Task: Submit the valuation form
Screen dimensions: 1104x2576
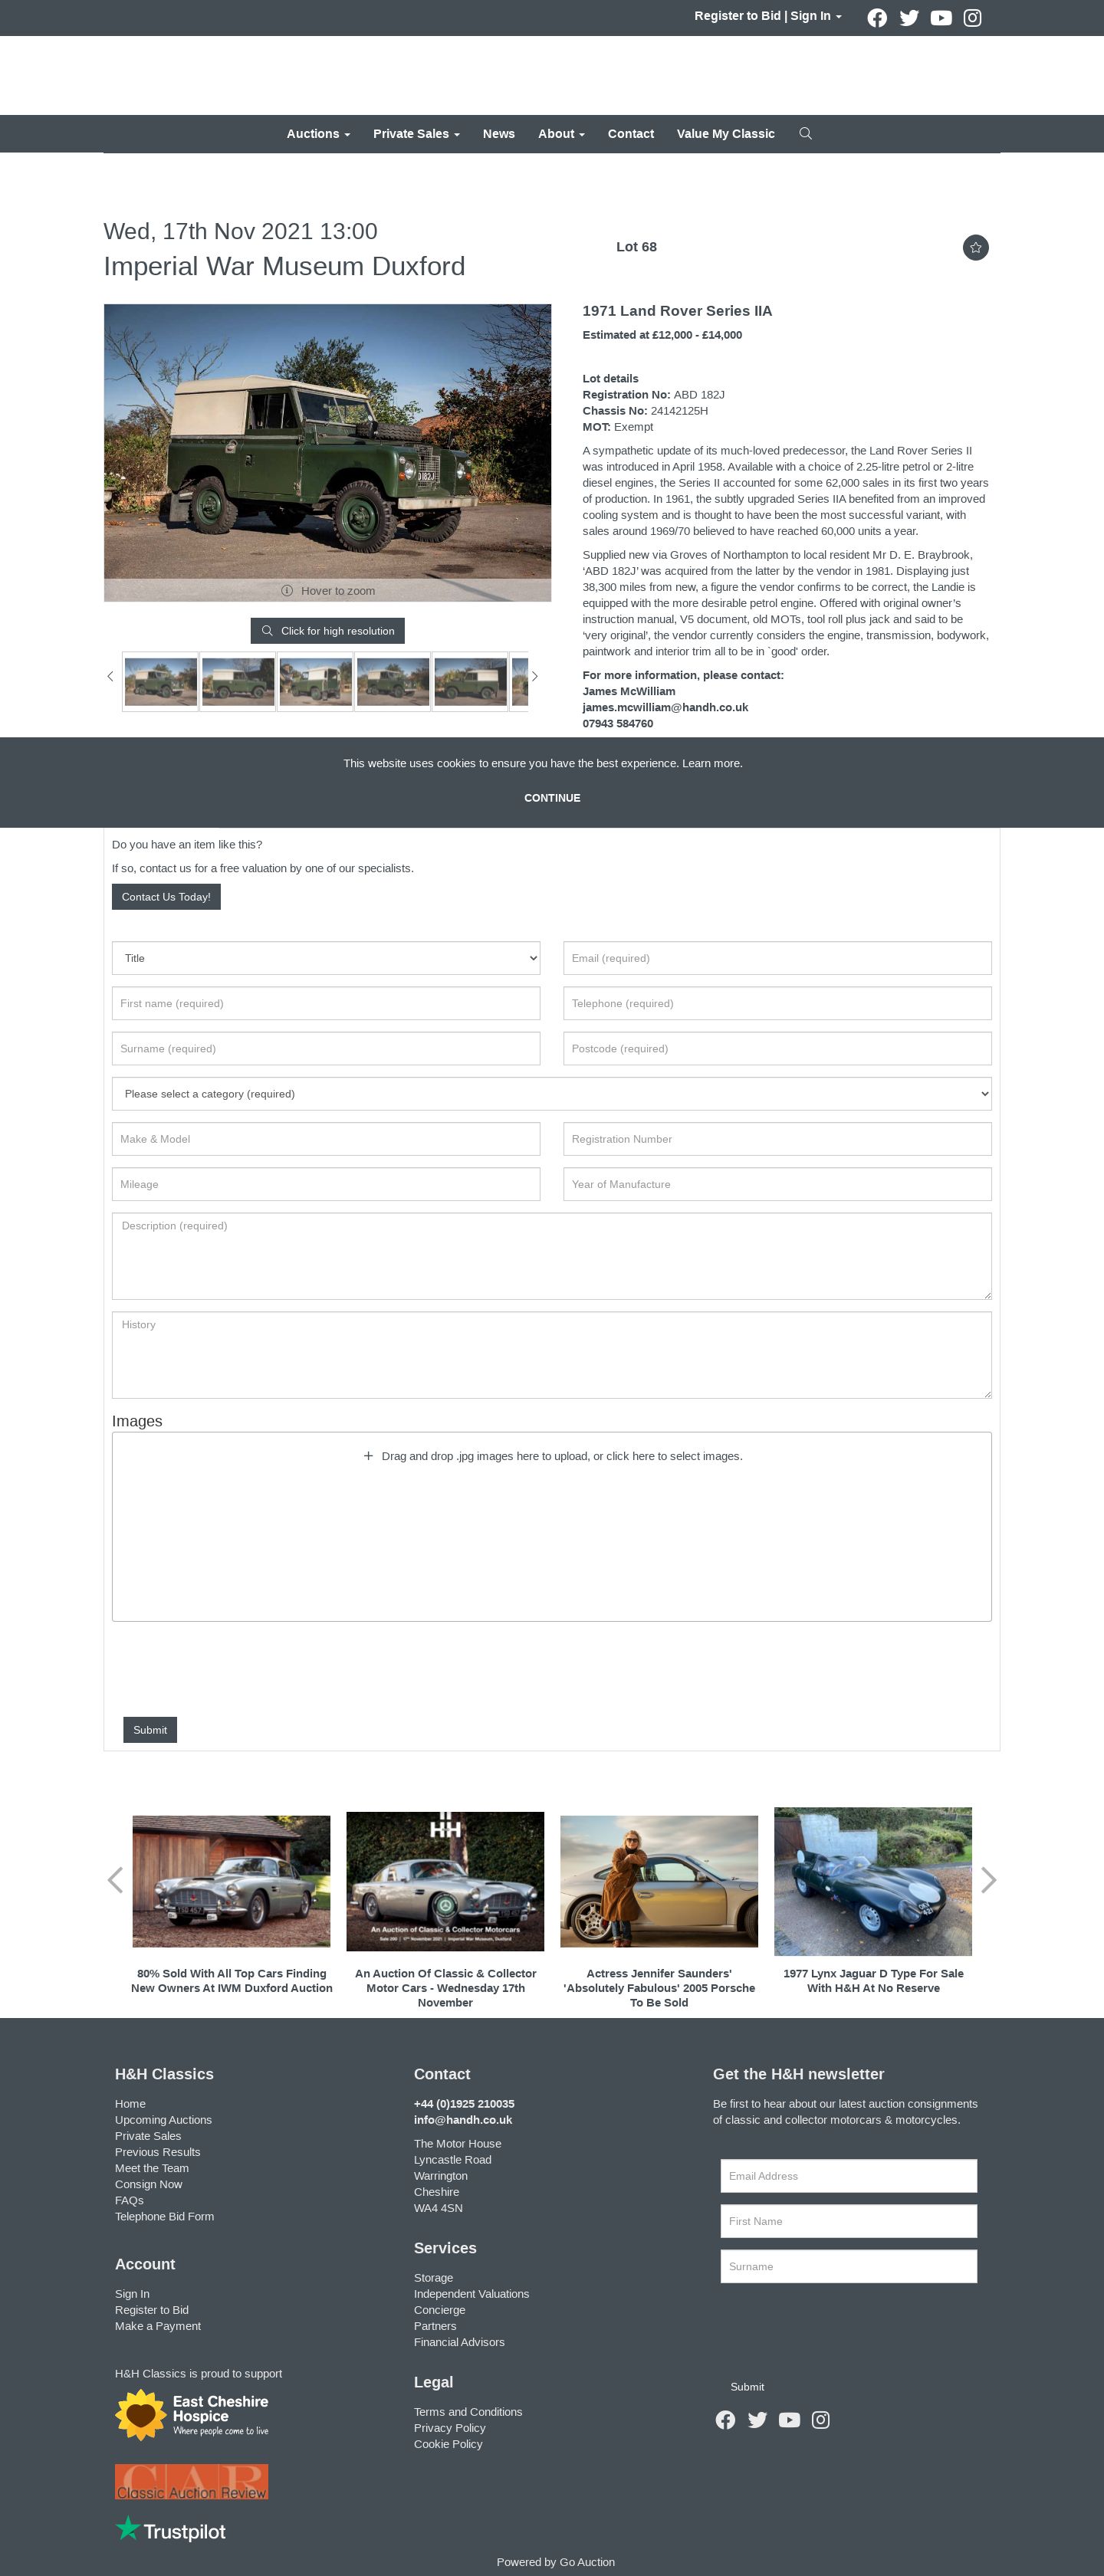Action: [150, 1730]
